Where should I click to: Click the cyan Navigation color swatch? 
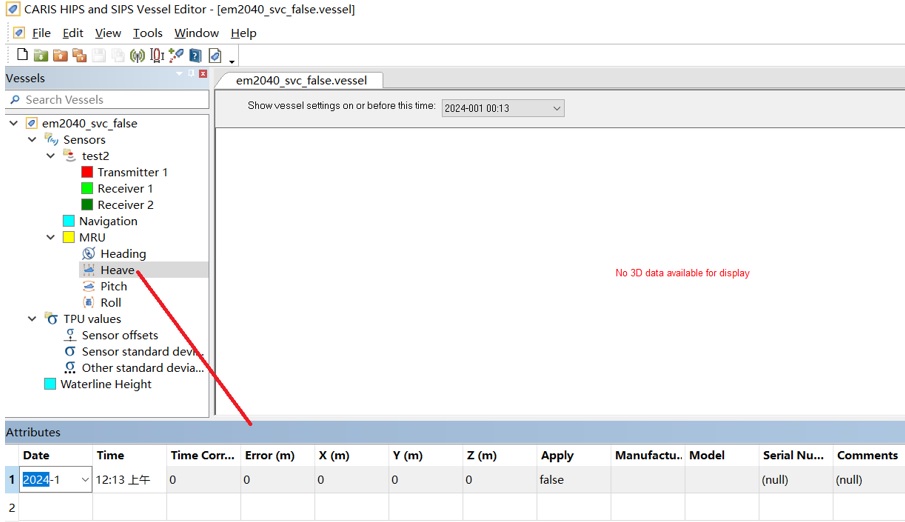point(69,221)
